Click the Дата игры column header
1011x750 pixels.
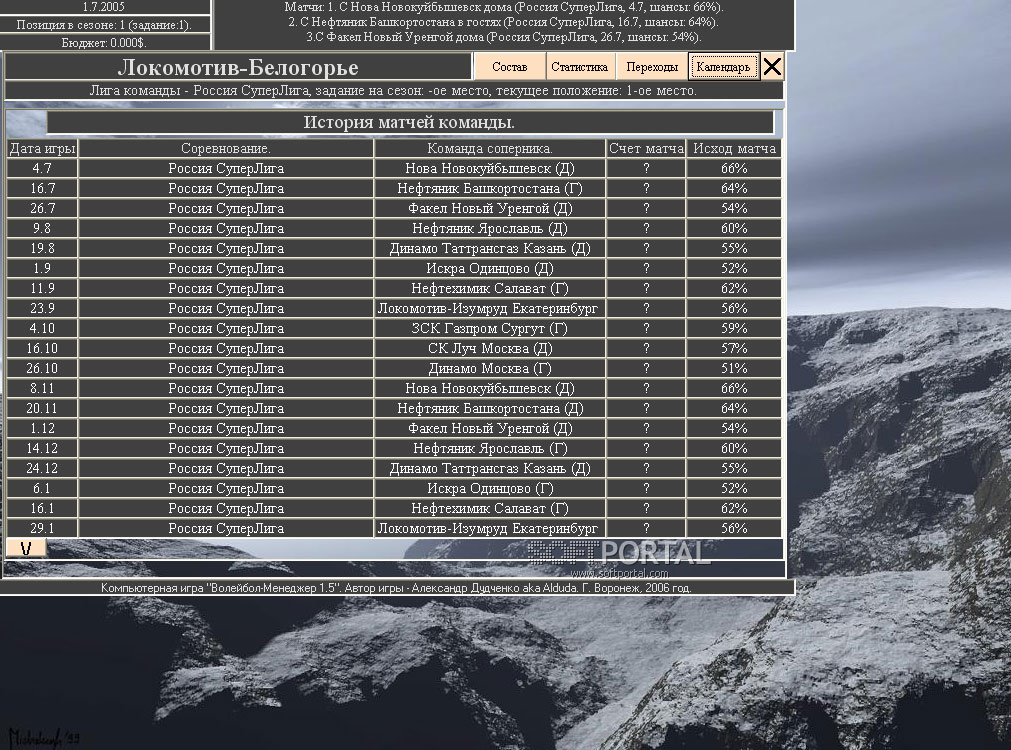[42, 148]
